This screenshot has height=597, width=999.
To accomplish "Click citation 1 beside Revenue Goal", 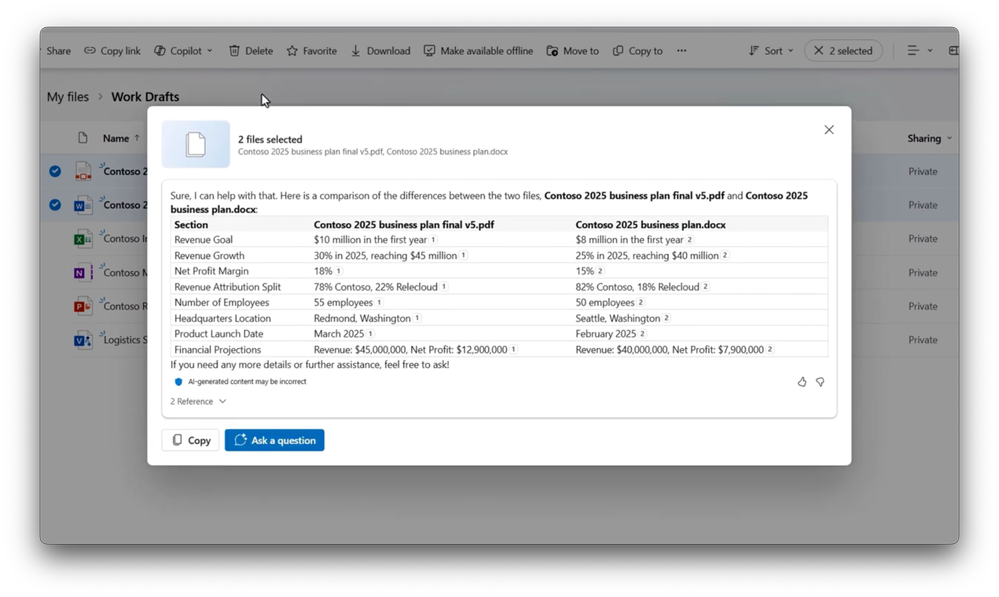I will tap(433, 240).
